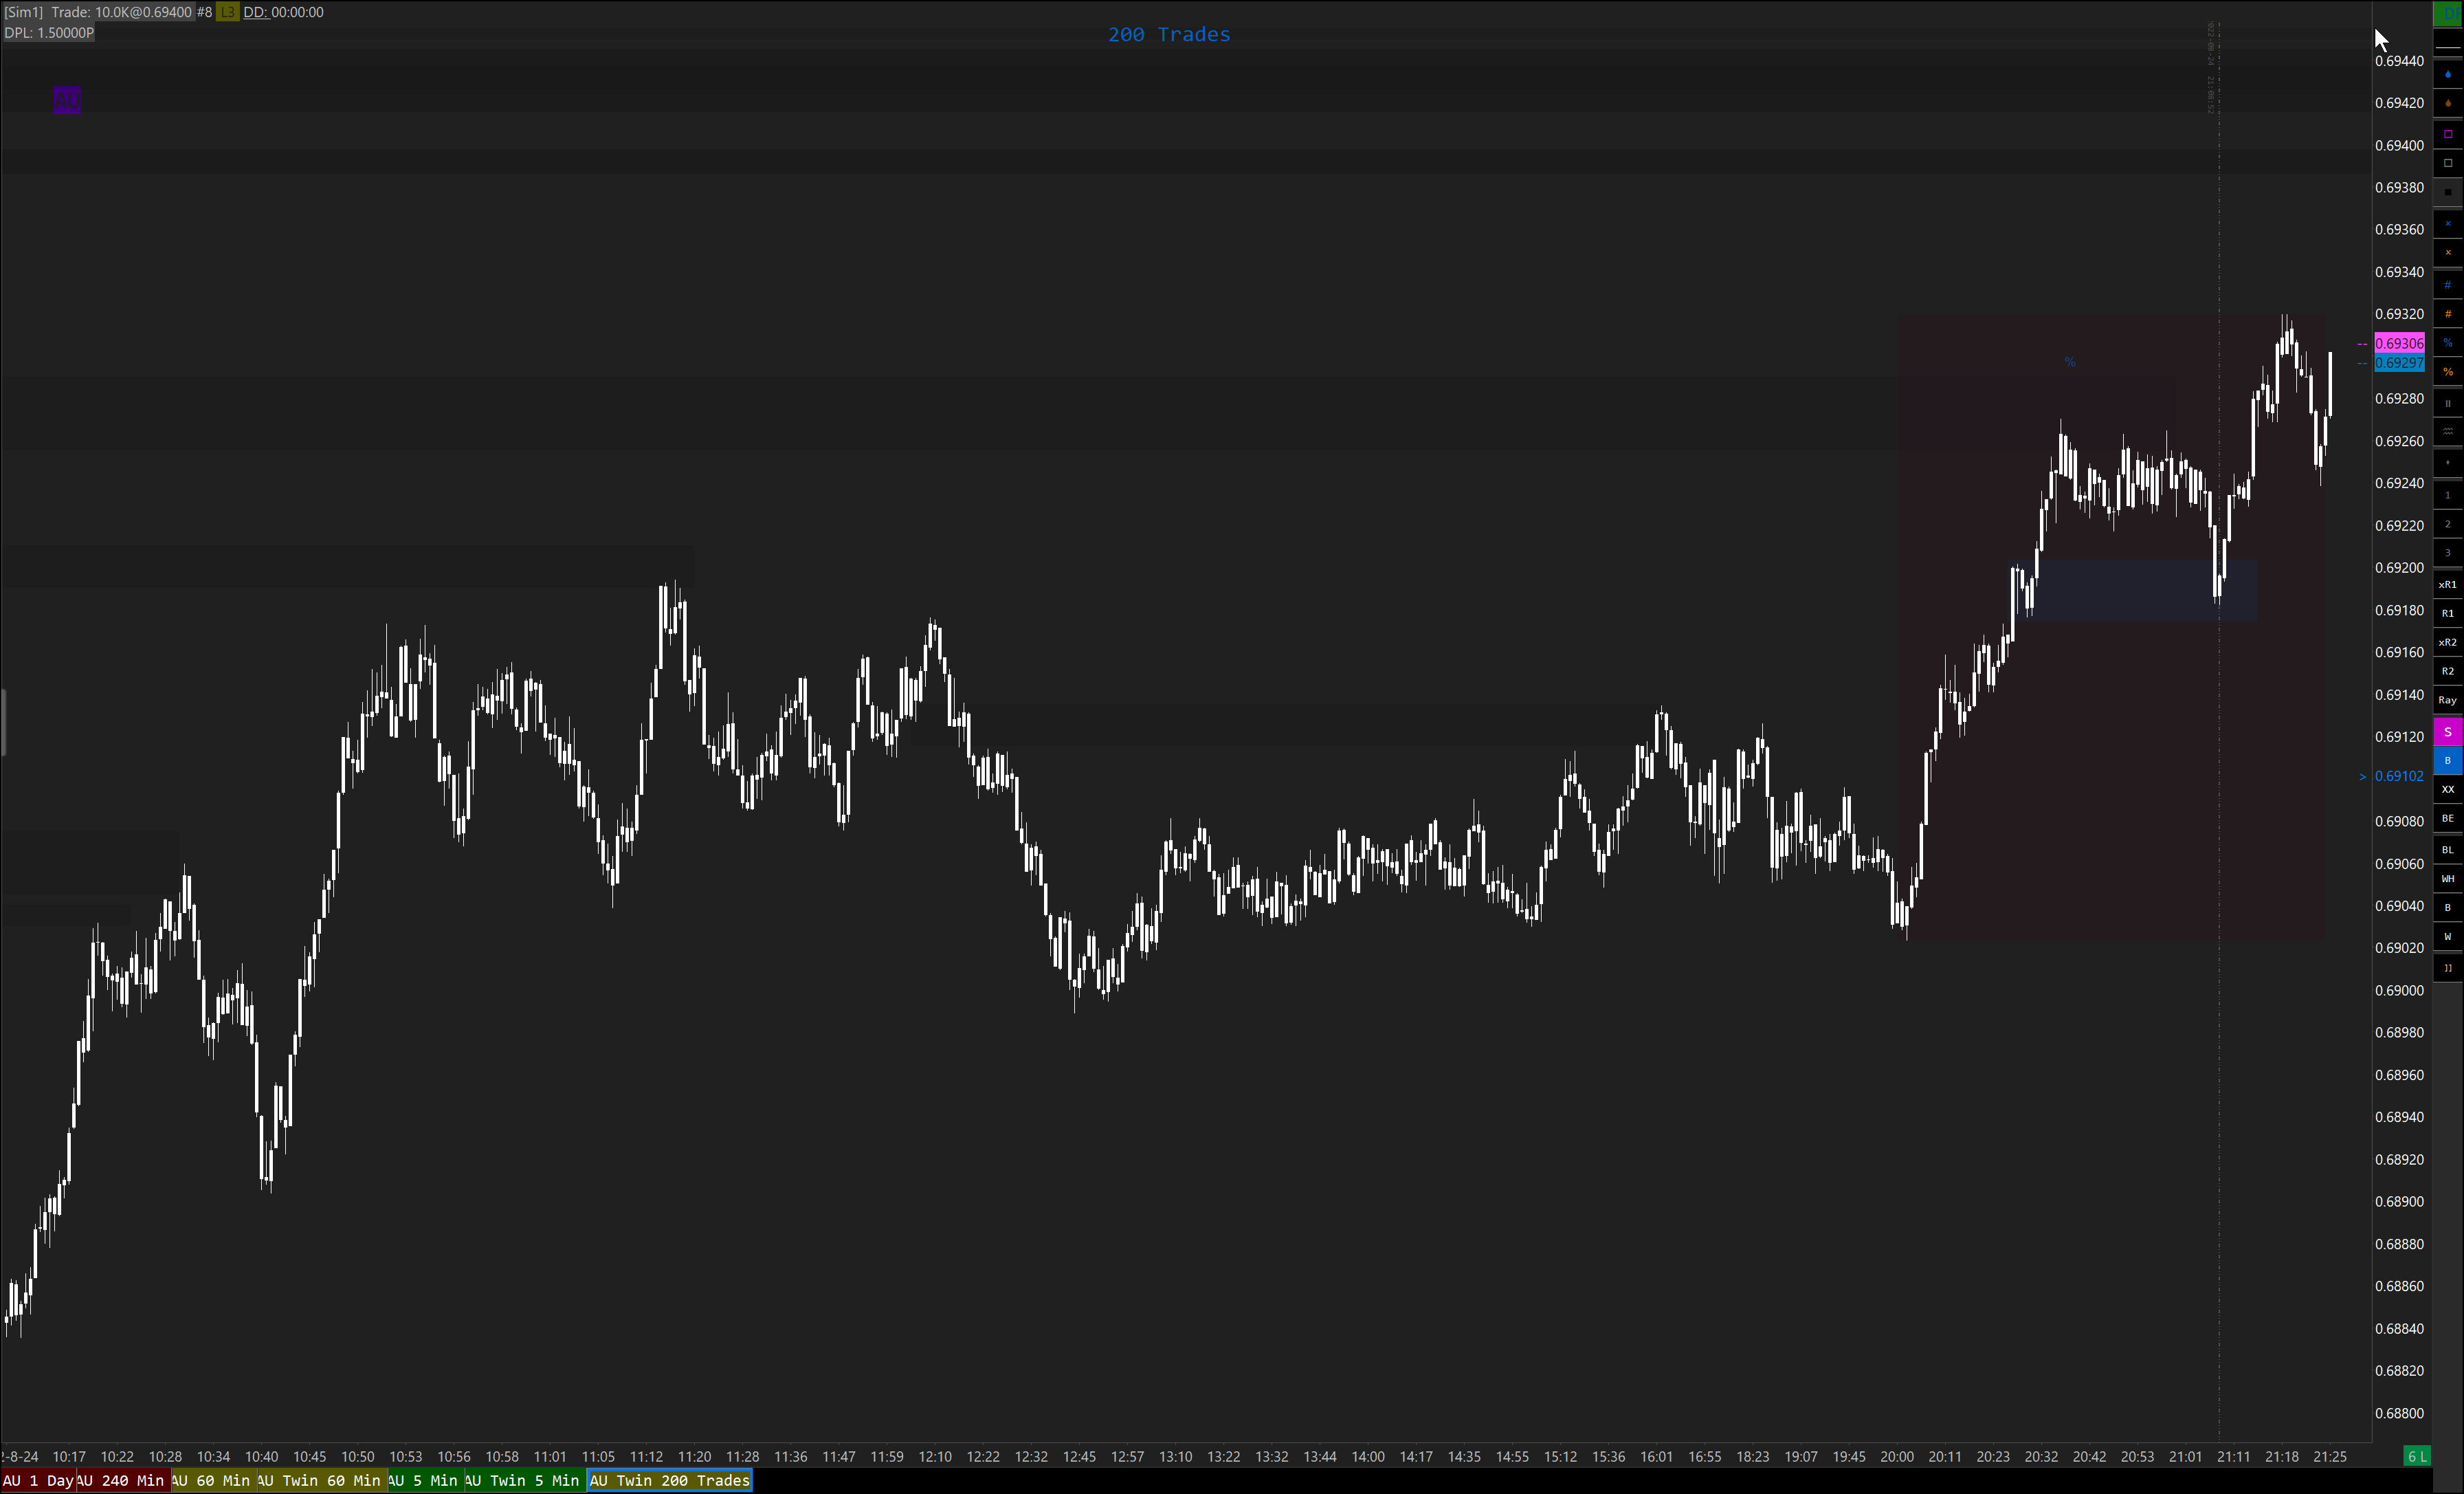Toggle the BE control bar button
The height and width of the screenshot is (1494, 2464).
[x=2447, y=819]
